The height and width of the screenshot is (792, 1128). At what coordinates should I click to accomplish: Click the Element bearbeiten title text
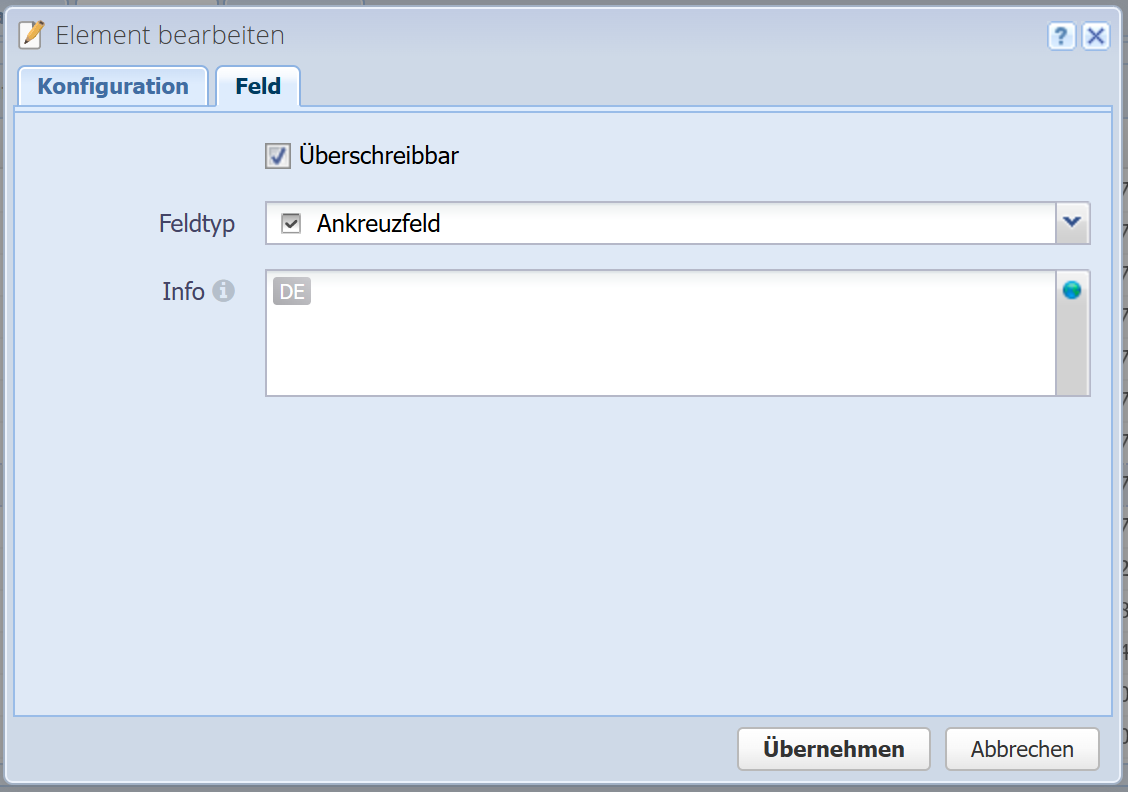[x=170, y=36]
